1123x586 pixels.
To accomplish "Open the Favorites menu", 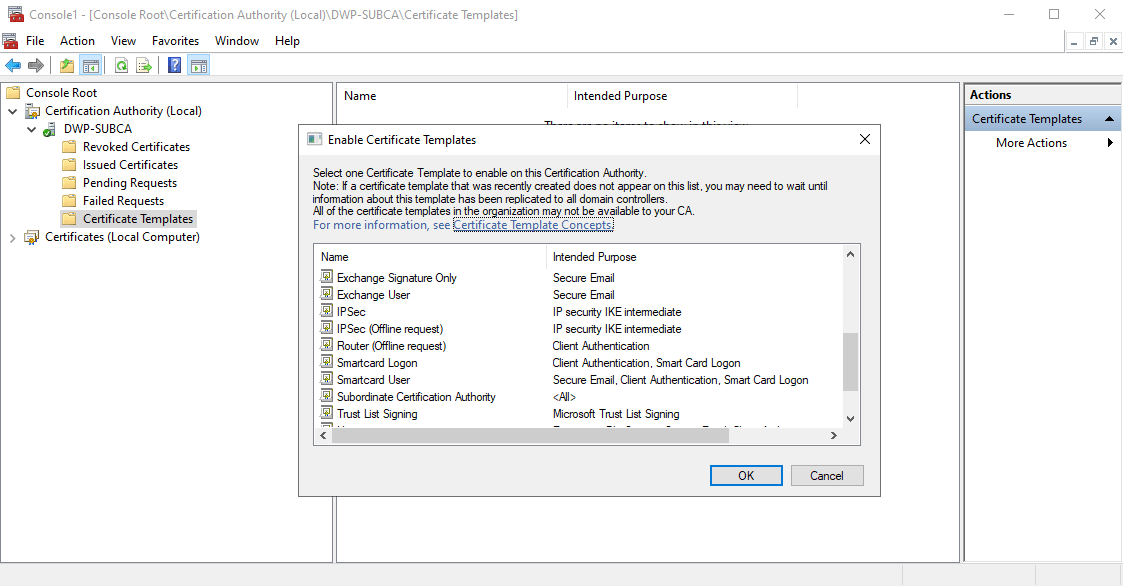I will 175,41.
